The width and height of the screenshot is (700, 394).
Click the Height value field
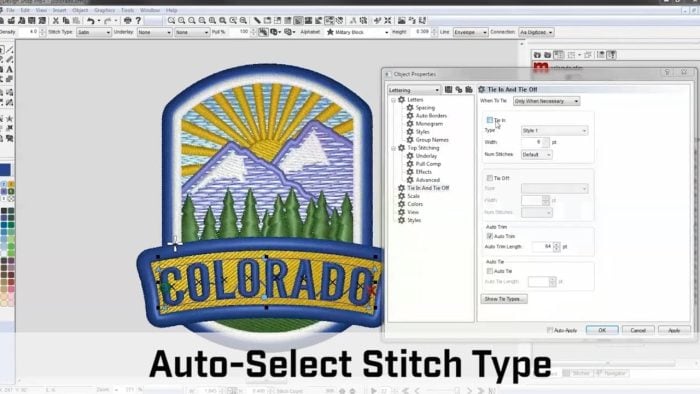coord(421,32)
